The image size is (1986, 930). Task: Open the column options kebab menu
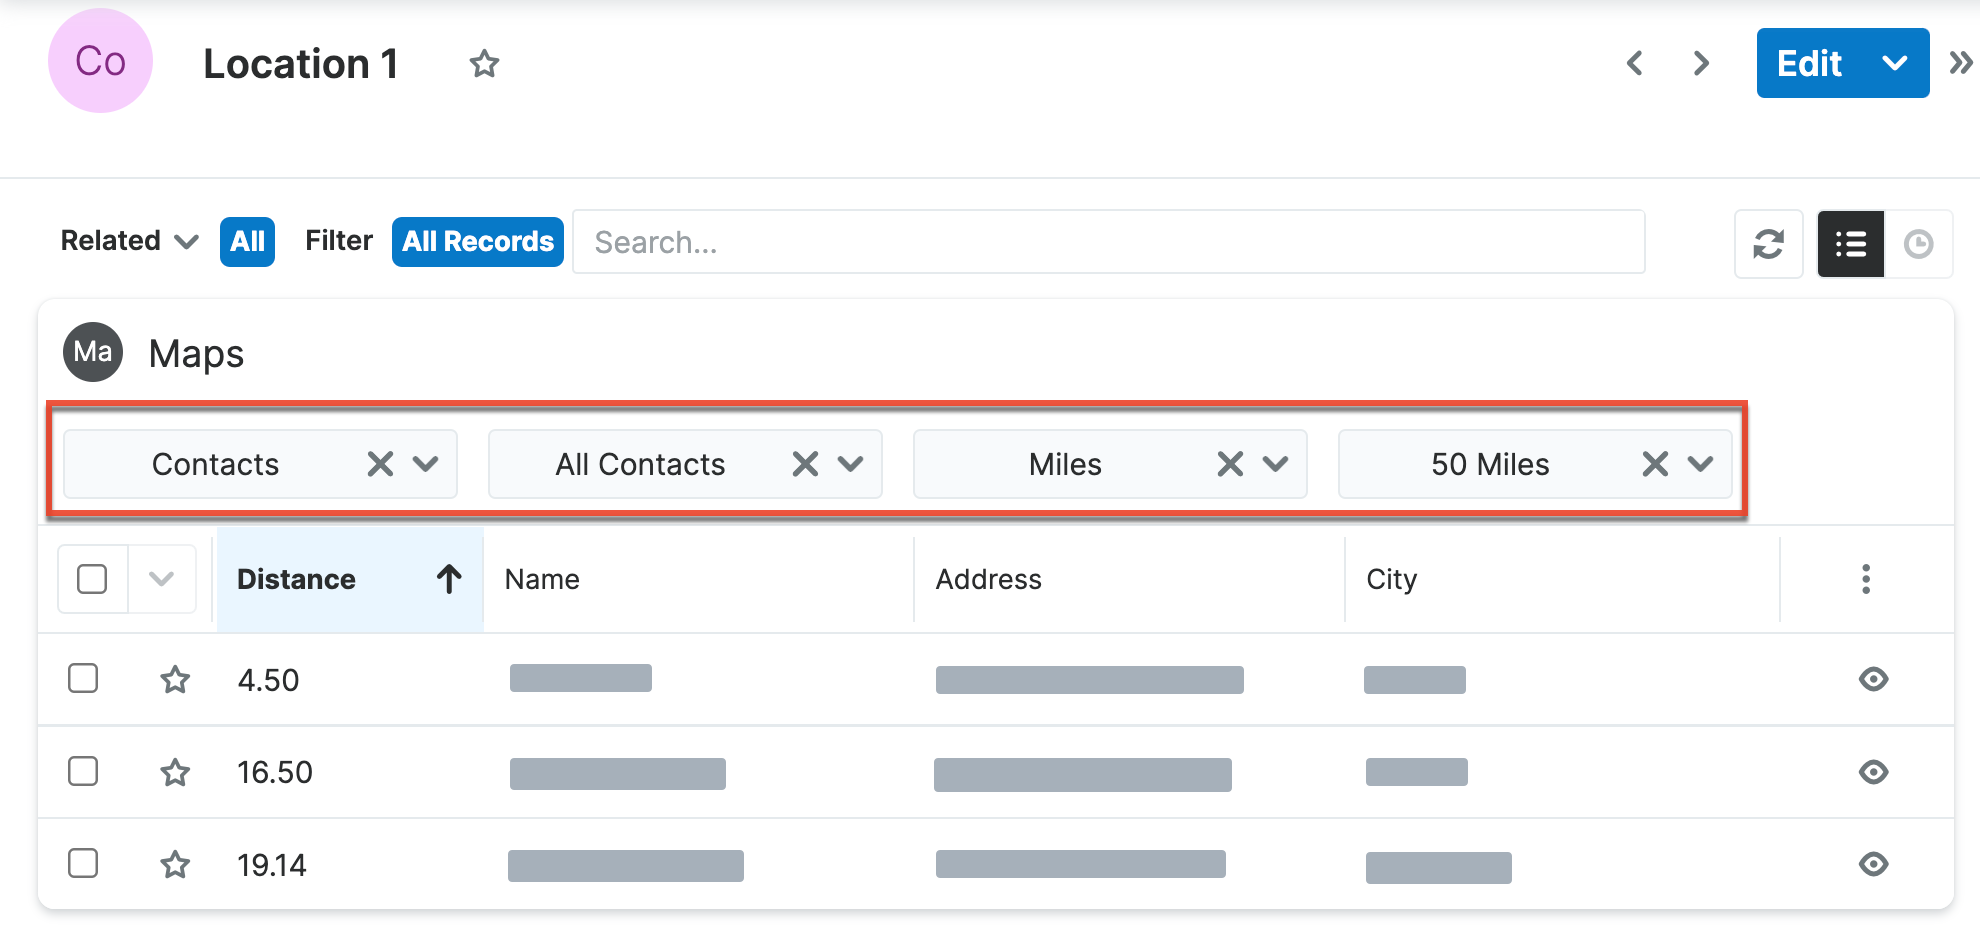point(1866,579)
